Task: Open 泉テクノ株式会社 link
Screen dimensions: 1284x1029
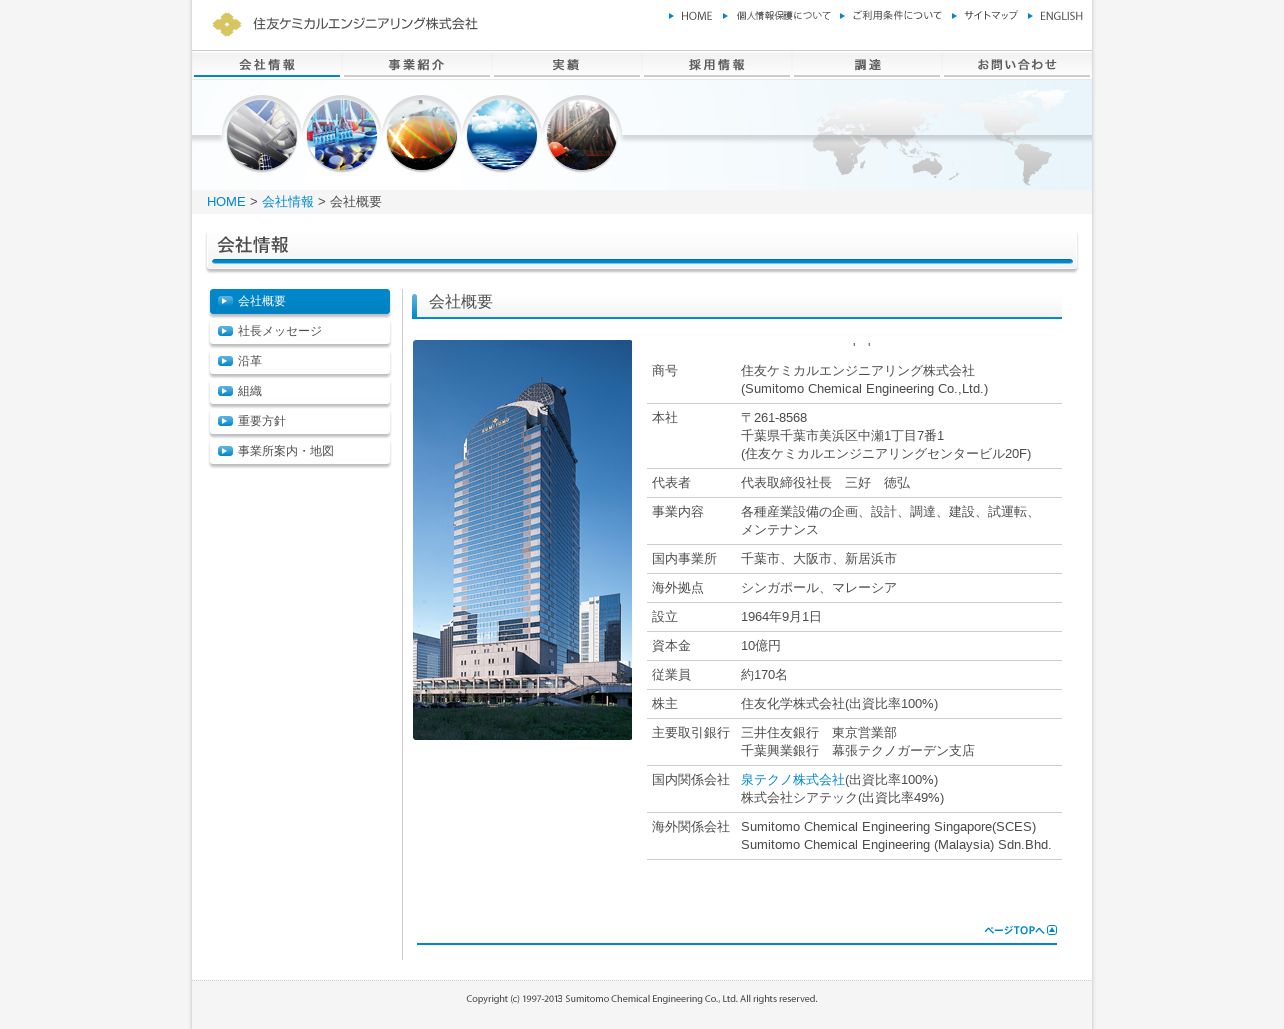Action: point(793,780)
